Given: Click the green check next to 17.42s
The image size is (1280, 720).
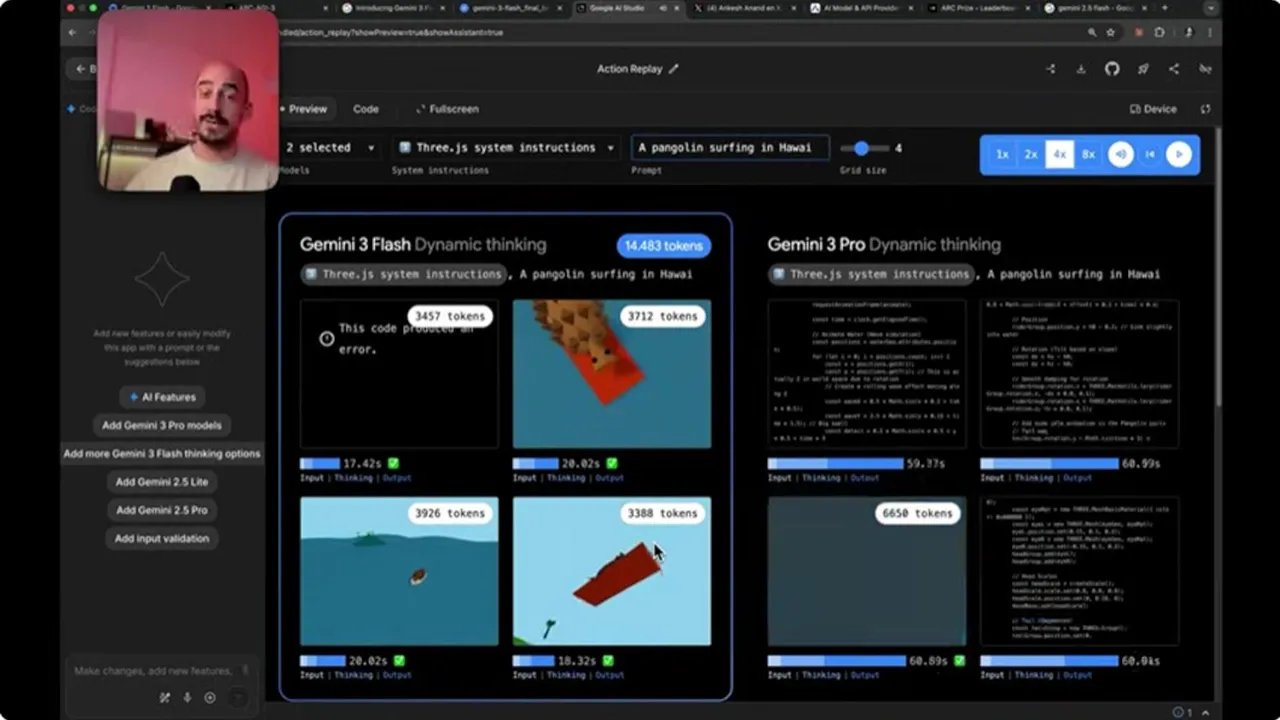Looking at the screenshot, I should click(393, 464).
